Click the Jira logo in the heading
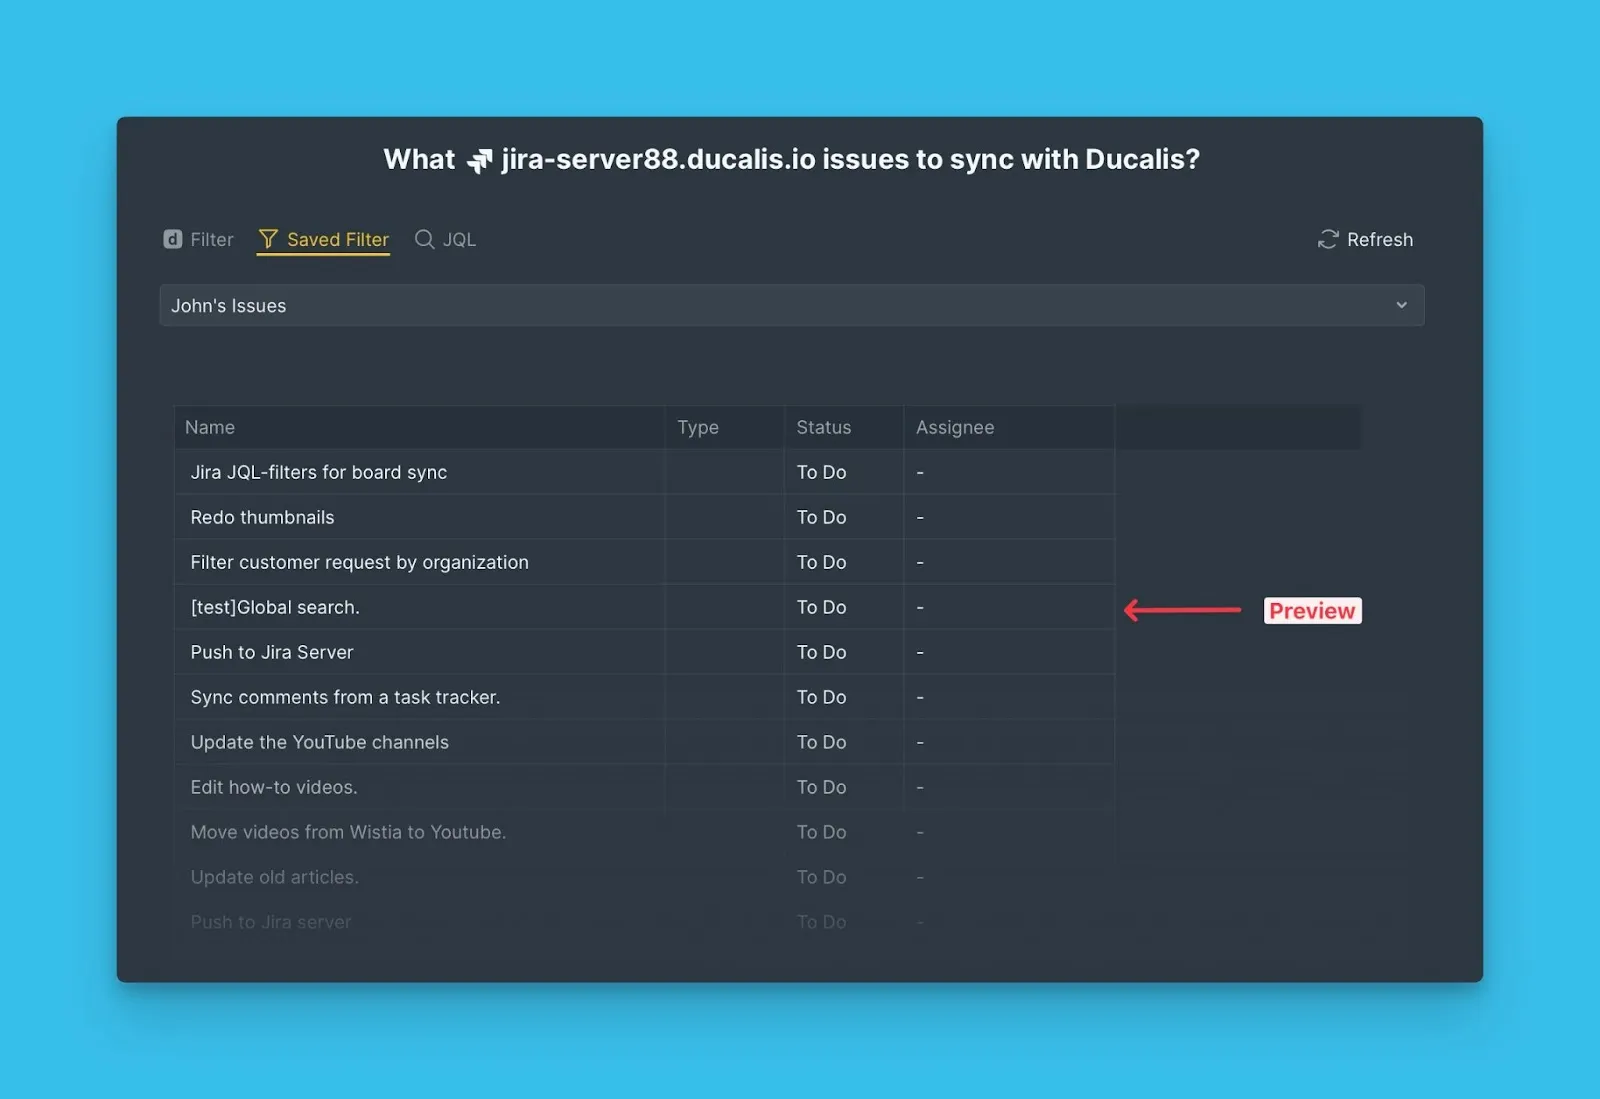This screenshot has height=1099, width=1600. pyautogui.click(x=479, y=160)
